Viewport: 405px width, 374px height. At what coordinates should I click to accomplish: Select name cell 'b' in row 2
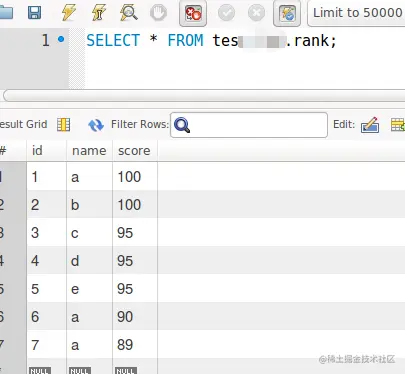point(89,205)
